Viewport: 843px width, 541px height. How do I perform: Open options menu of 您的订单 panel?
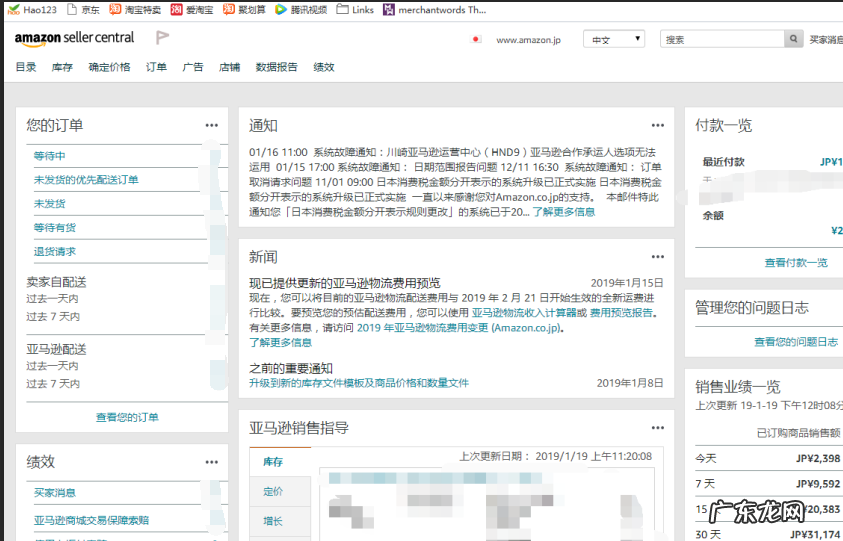[212, 125]
